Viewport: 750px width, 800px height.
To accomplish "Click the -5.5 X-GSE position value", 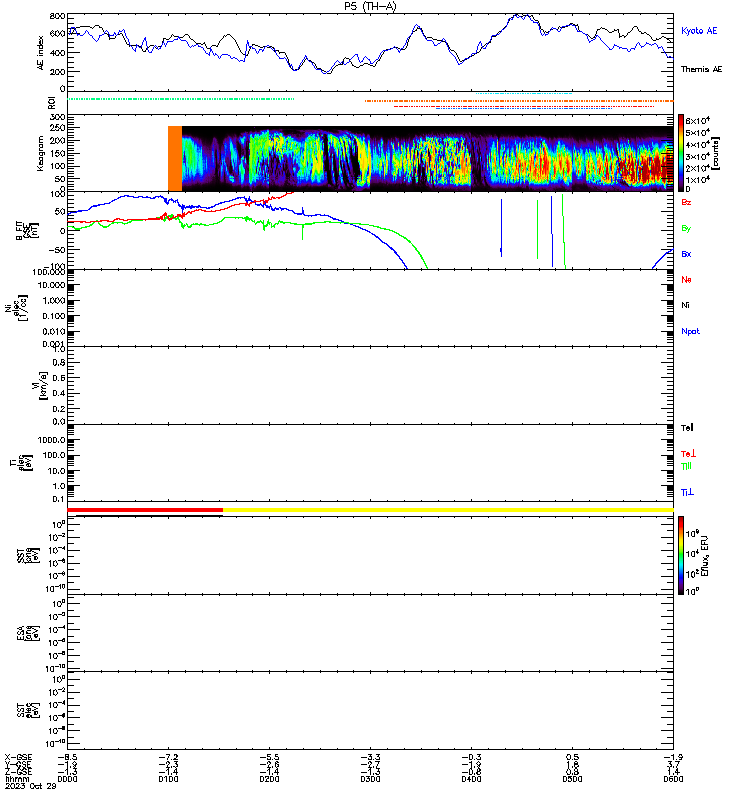I will coord(269,757).
